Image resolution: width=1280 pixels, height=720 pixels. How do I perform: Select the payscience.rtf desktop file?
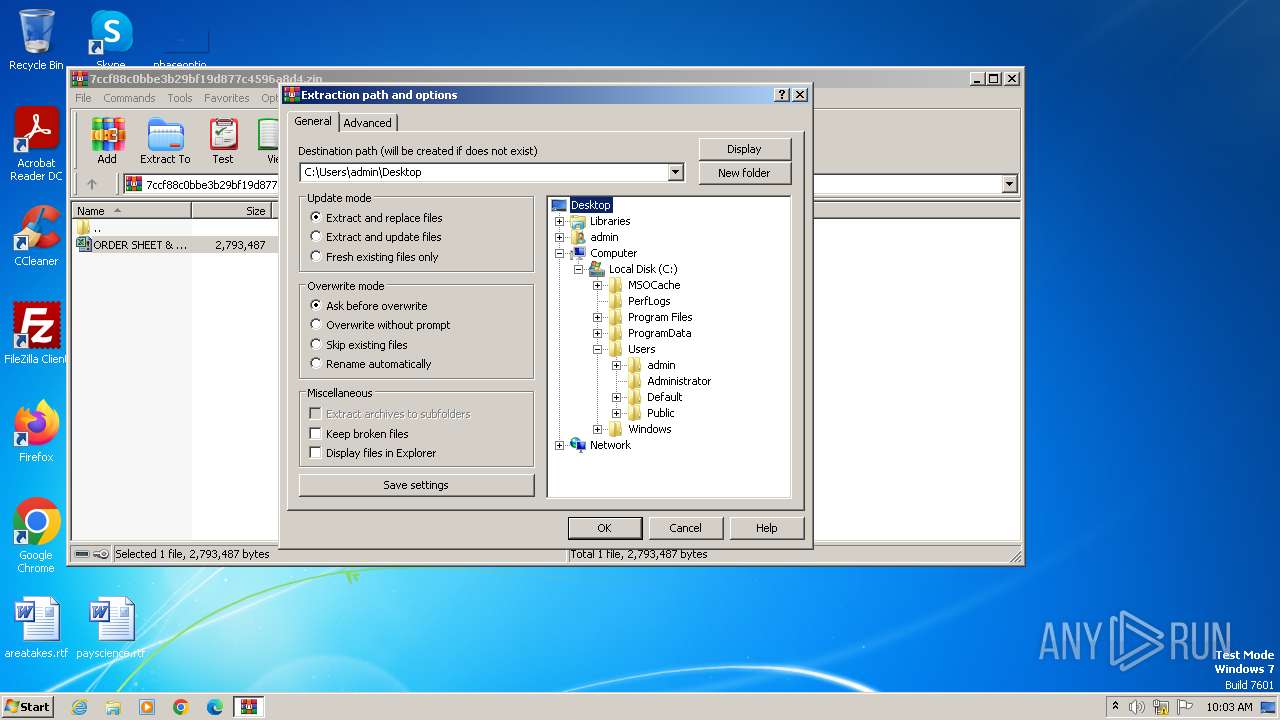coord(110,628)
